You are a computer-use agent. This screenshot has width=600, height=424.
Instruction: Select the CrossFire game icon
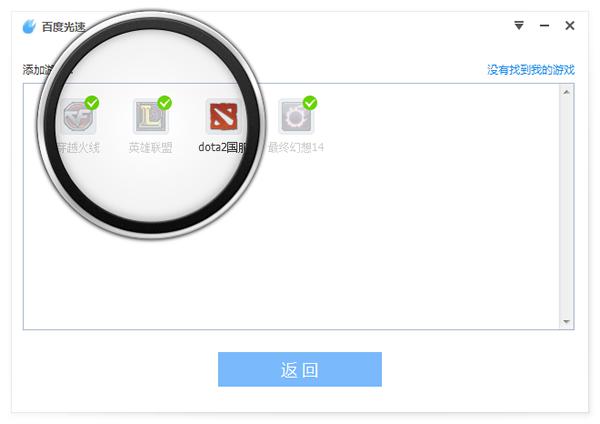(78, 117)
